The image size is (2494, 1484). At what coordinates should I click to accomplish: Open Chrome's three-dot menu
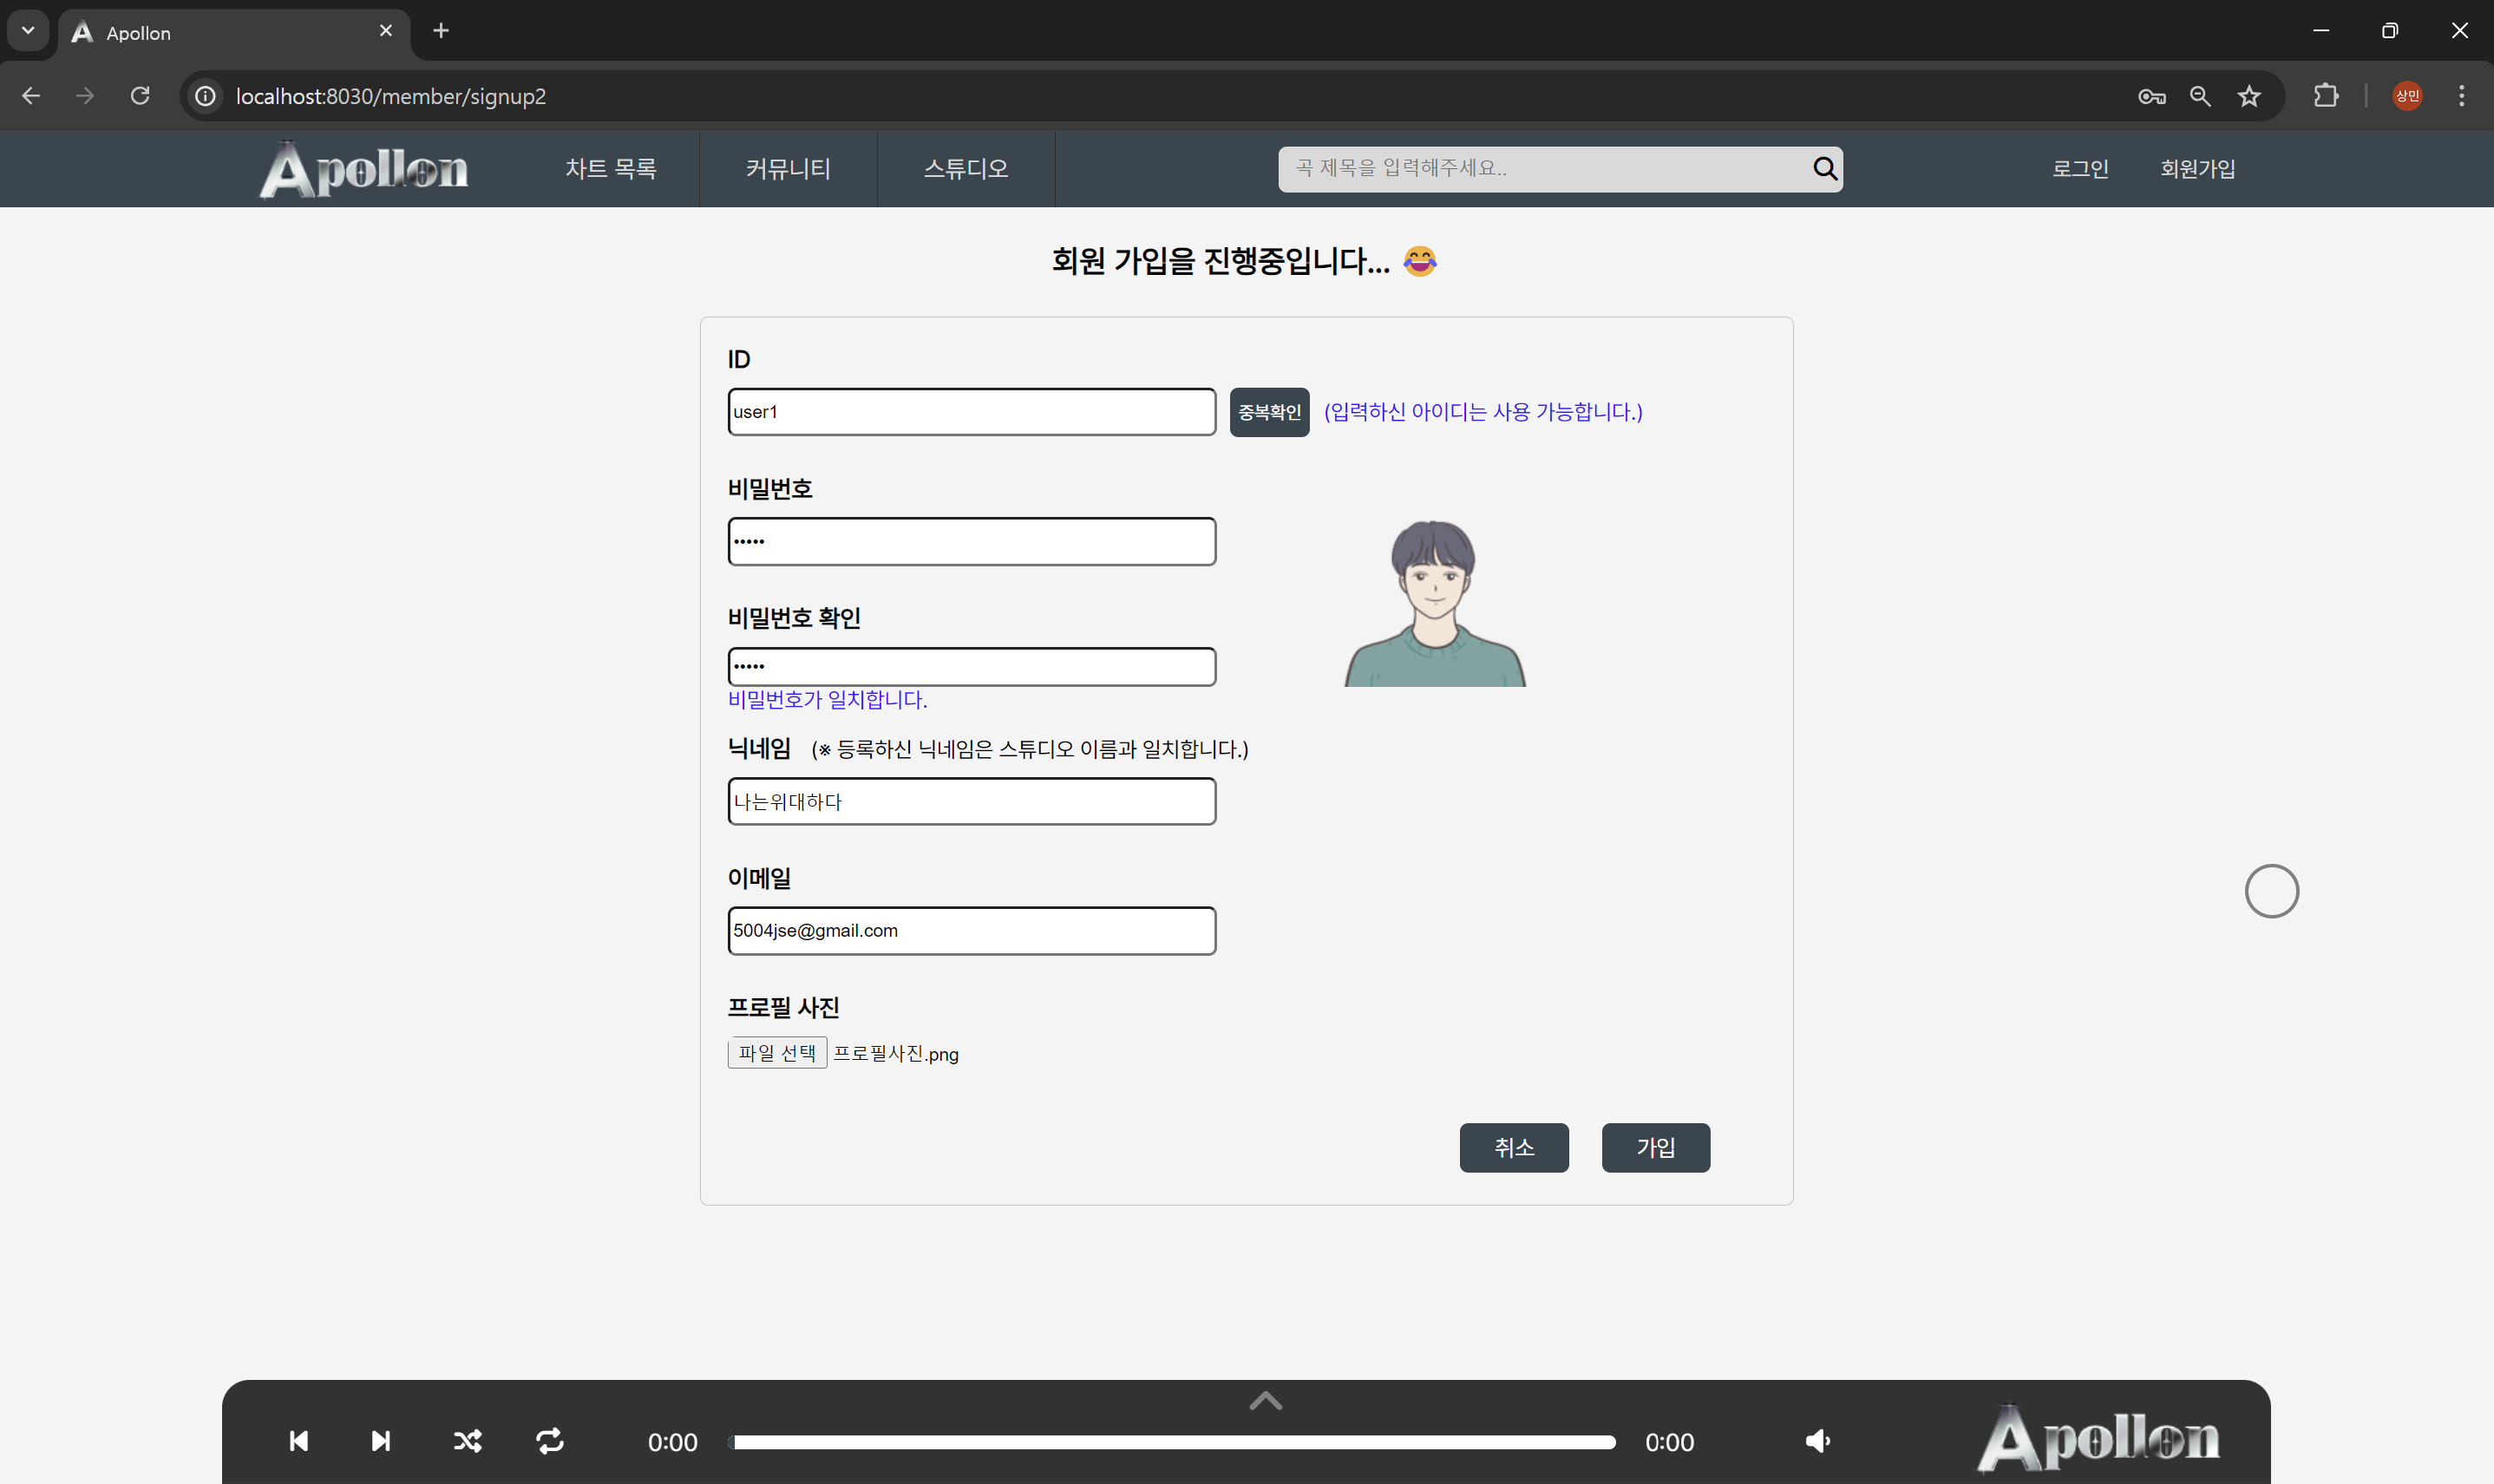click(x=2461, y=96)
